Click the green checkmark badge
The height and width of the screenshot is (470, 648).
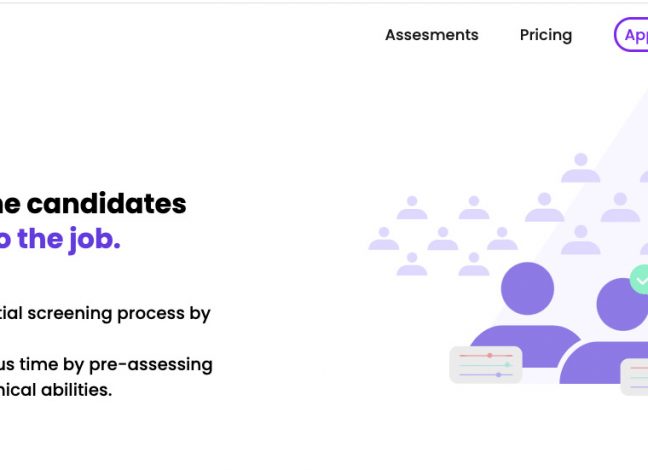click(640, 280)
